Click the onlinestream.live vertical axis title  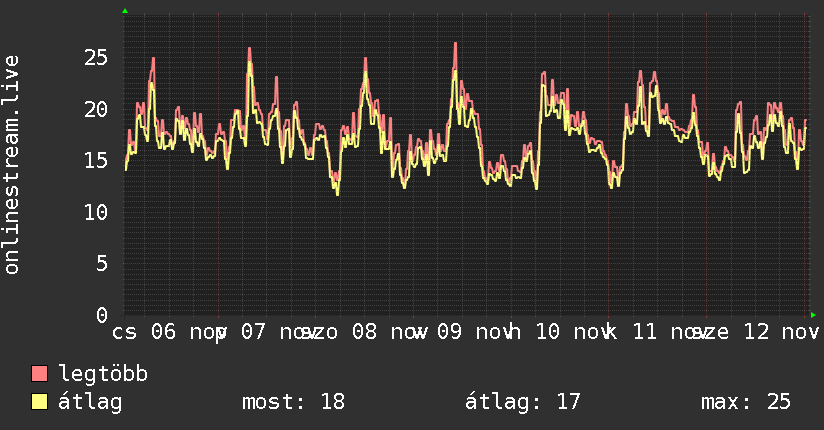(x=11, y=165)
